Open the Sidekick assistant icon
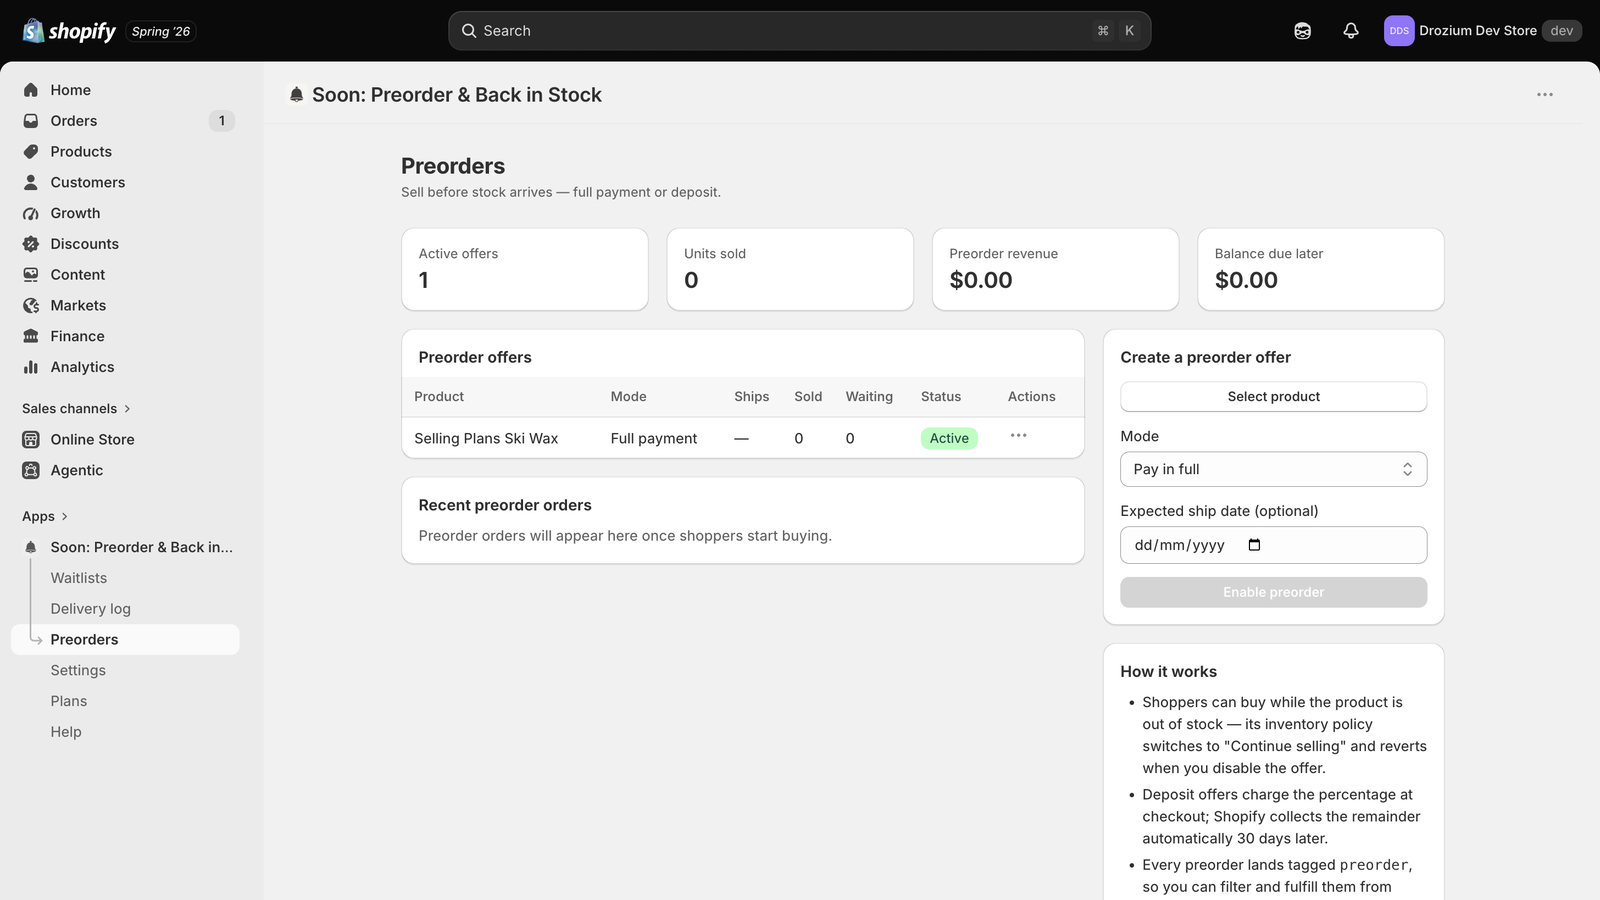Image resolution: width=1600 pixels, height=900 pixels. (x=1302, y=31)
